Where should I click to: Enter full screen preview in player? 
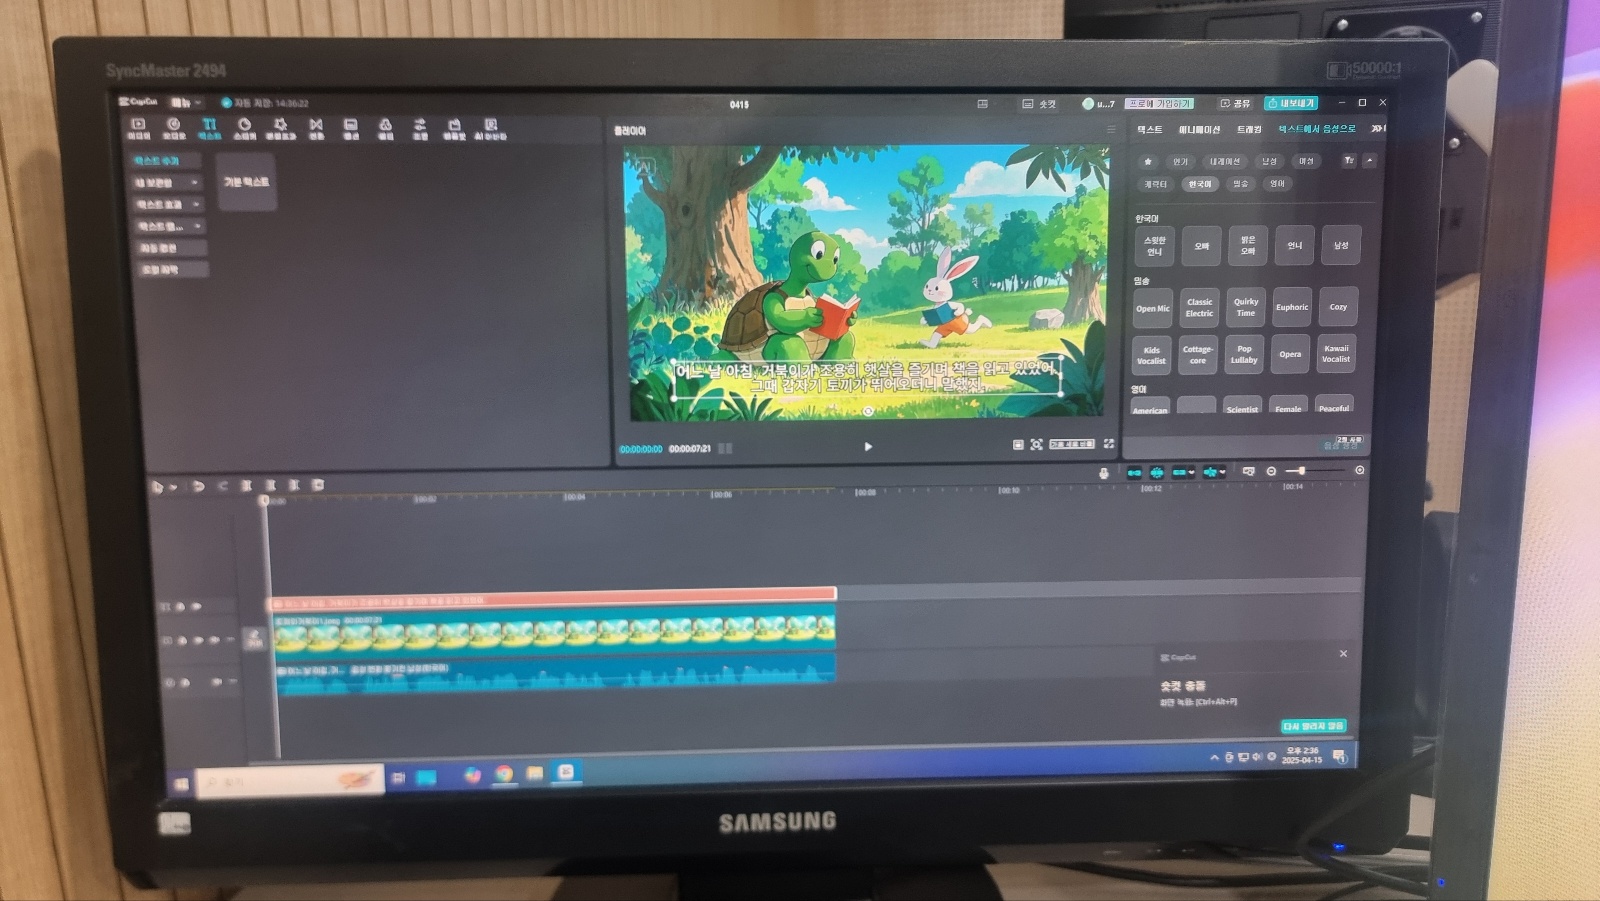tap(1108, 444)
